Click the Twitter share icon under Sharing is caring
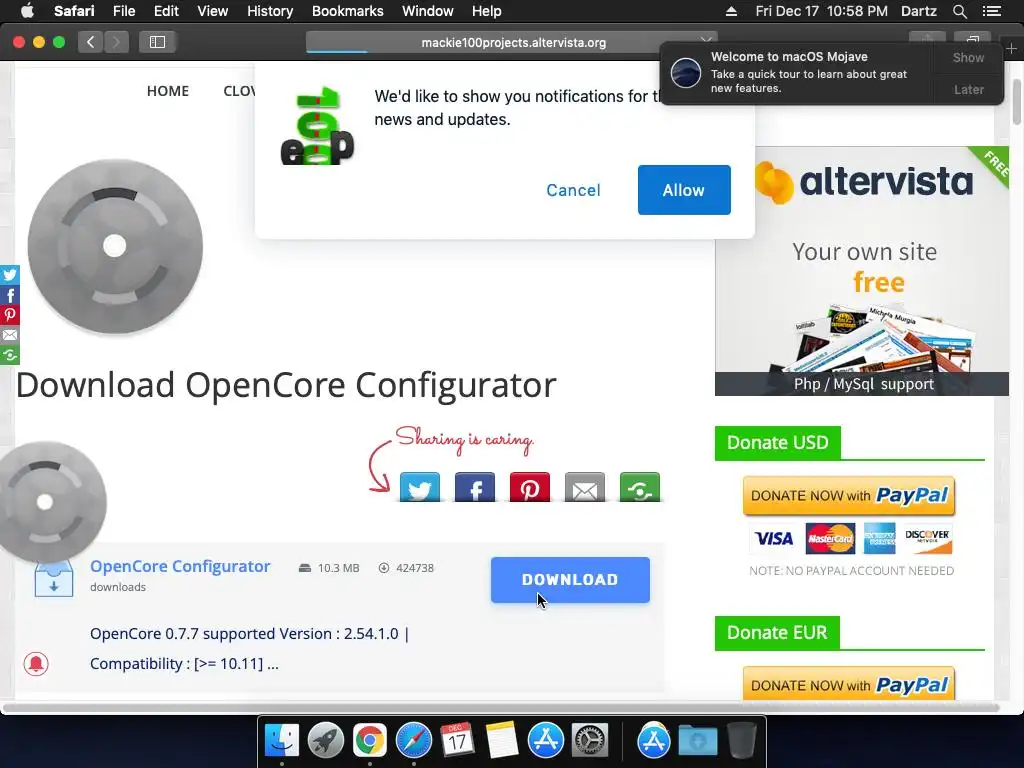The image size is (1024, 768). point(419,487)
